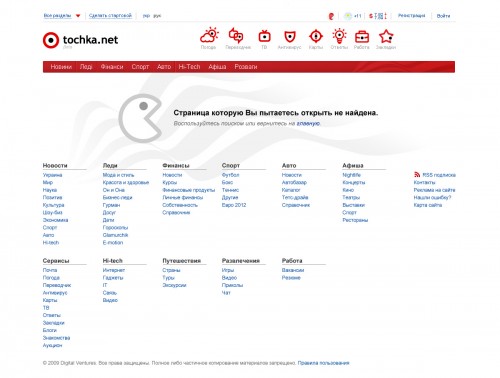Expand the Все разделы dropdown arrow
Viewport: 500px width, 378px height.
pos(78,16)
